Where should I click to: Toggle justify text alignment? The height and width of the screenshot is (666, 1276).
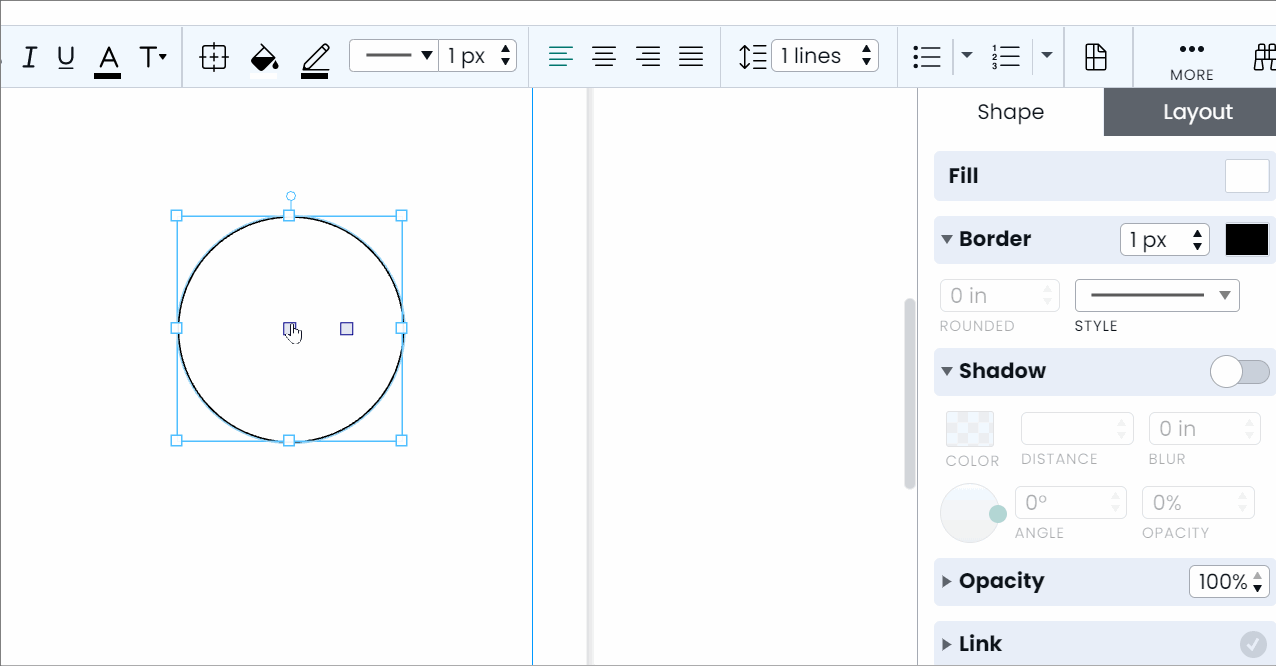[690, 57]
